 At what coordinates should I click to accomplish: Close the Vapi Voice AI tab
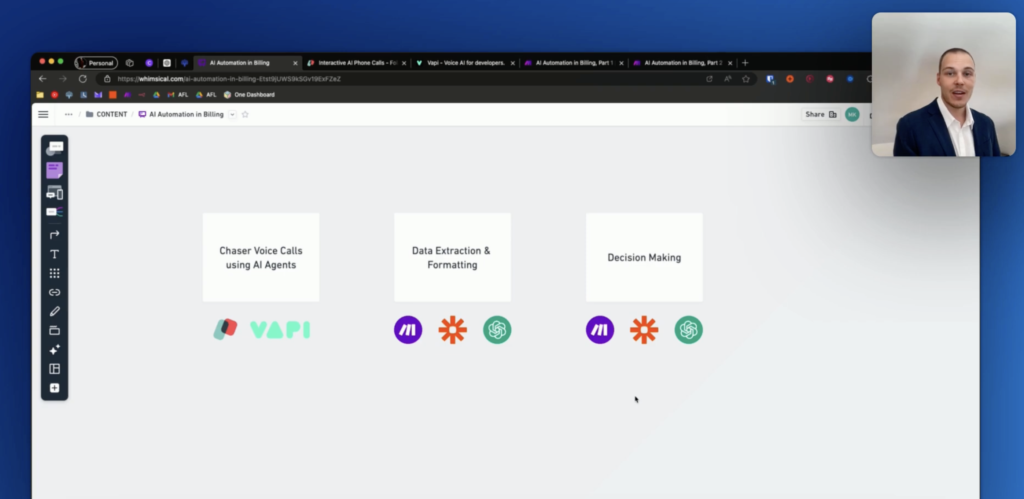point(513,63)
